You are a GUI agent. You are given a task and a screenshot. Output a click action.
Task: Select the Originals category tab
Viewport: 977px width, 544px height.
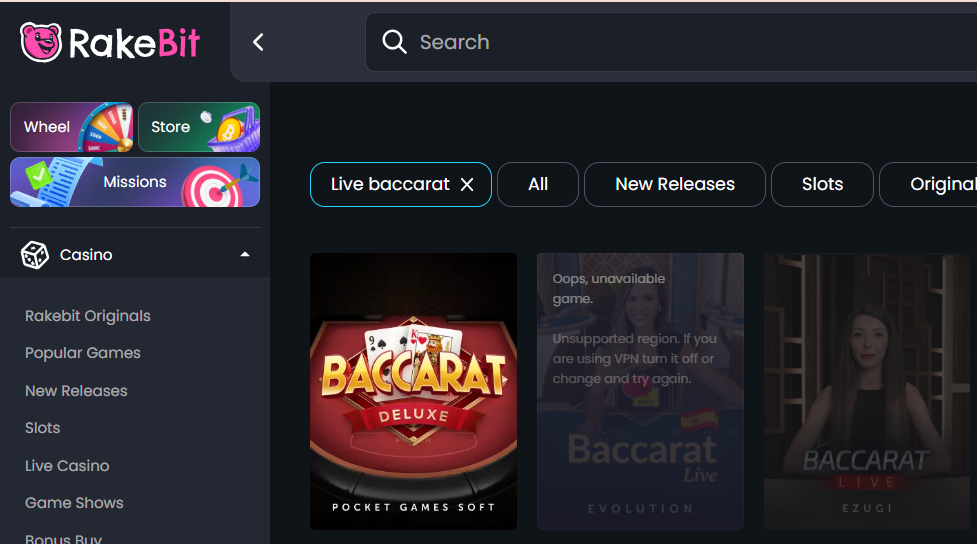pyautogui.click(x=928, y=184)
